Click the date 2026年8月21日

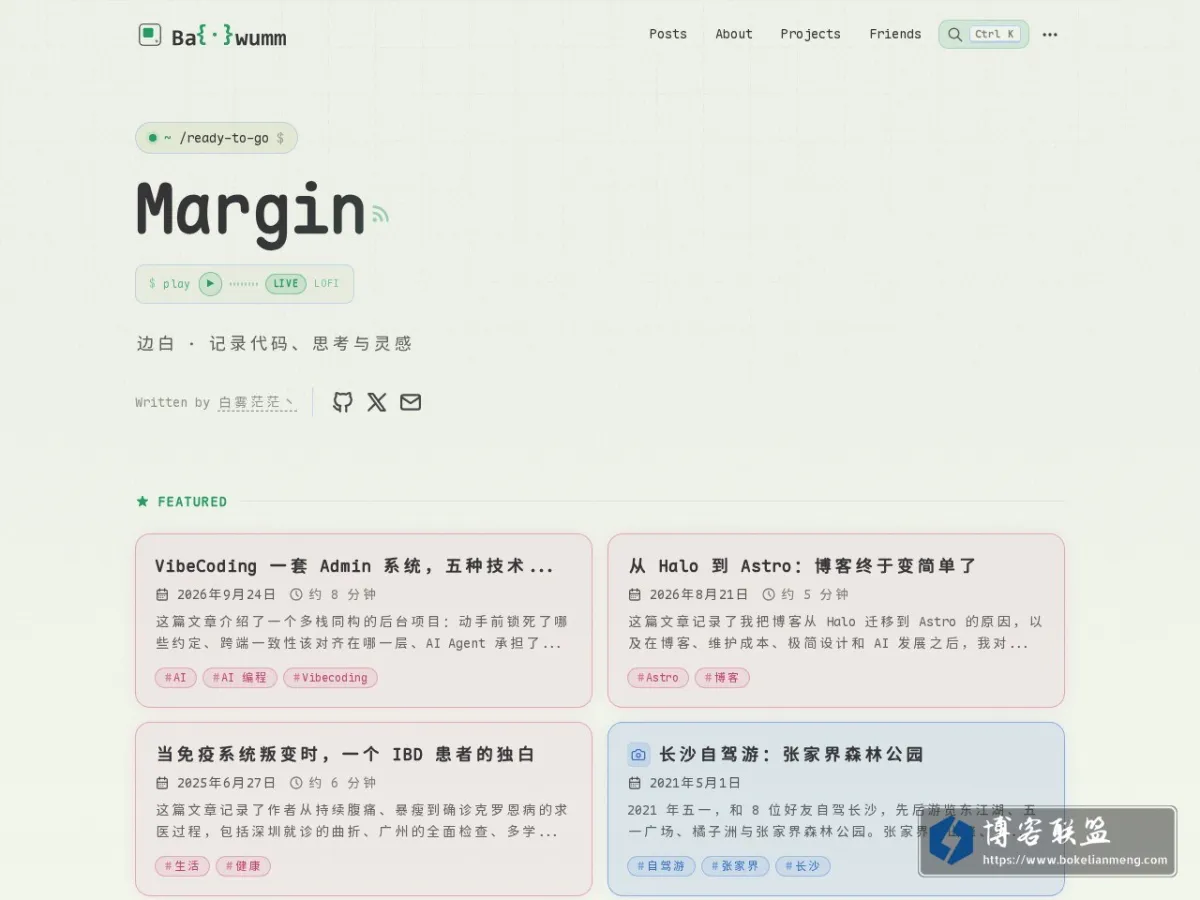click(x=699, y=594)
